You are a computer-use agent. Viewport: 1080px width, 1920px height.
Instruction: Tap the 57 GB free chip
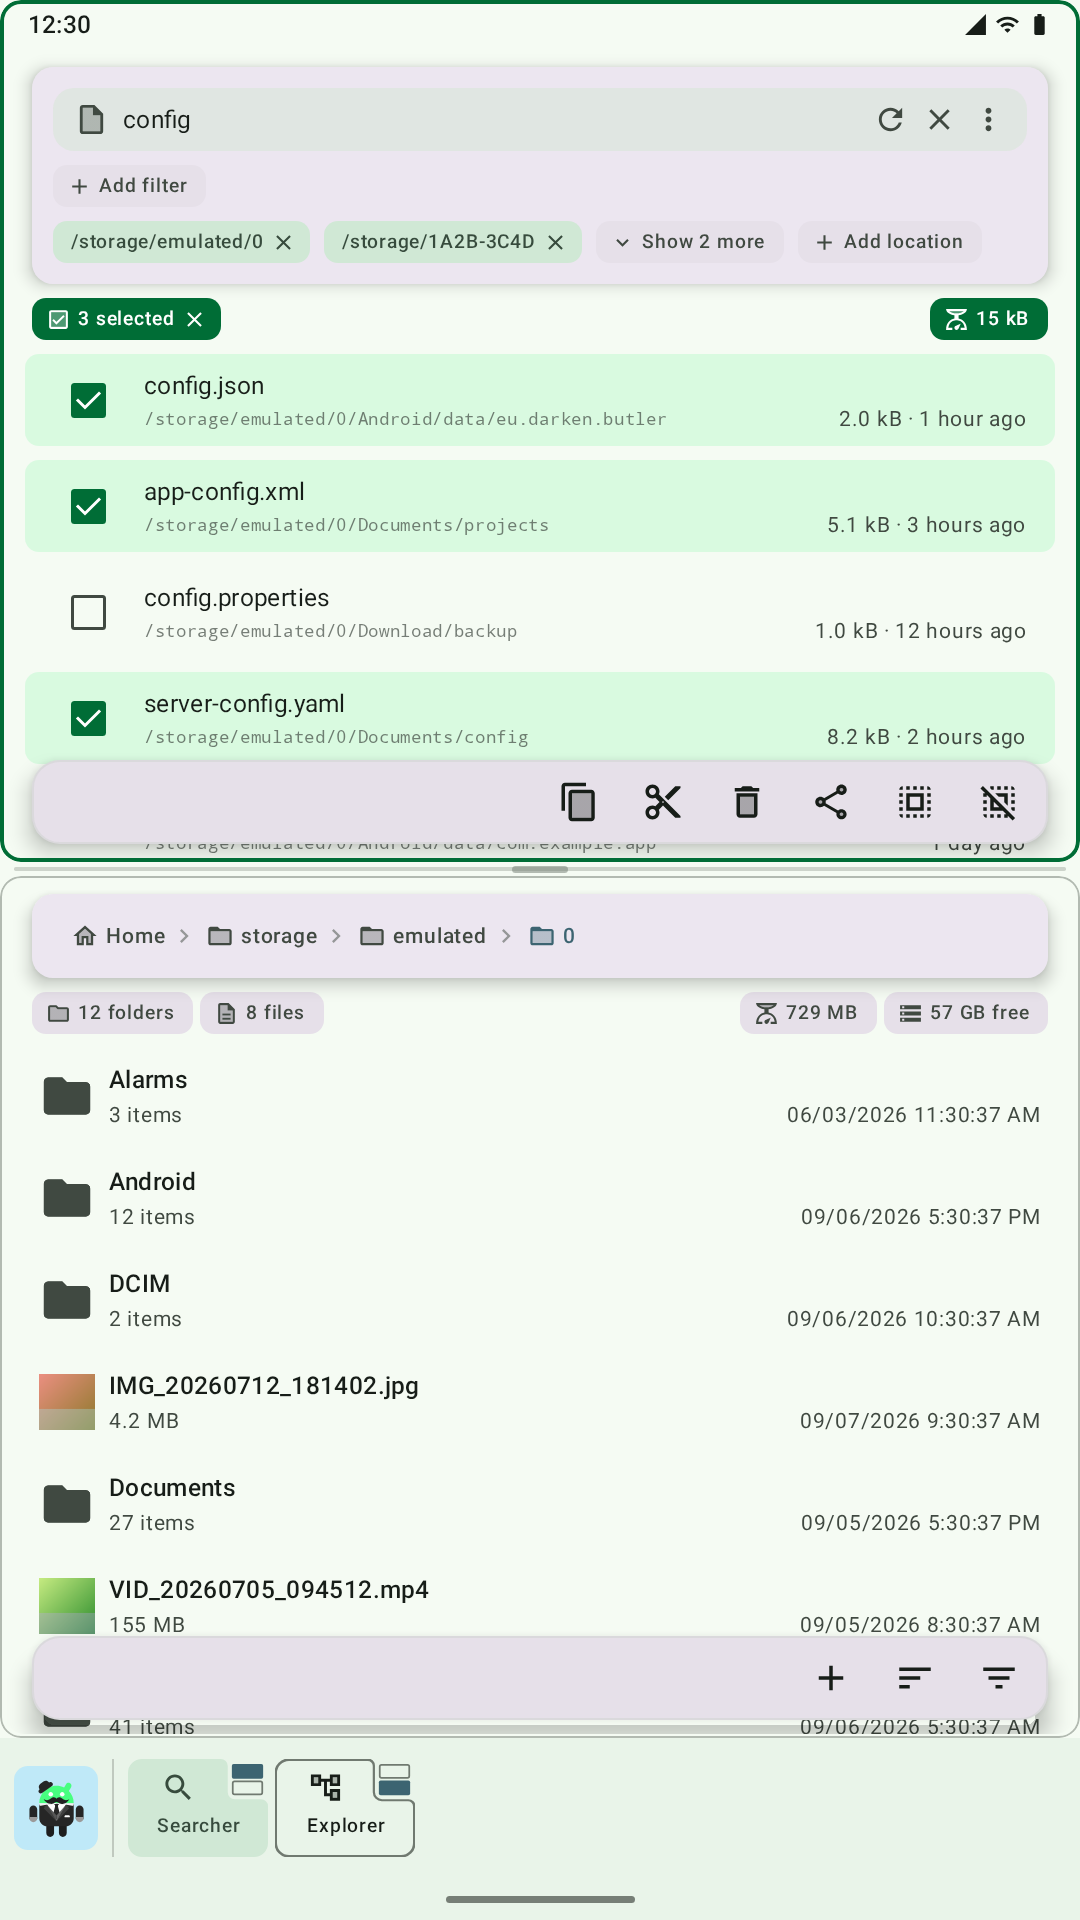(x=966, y=1013)
